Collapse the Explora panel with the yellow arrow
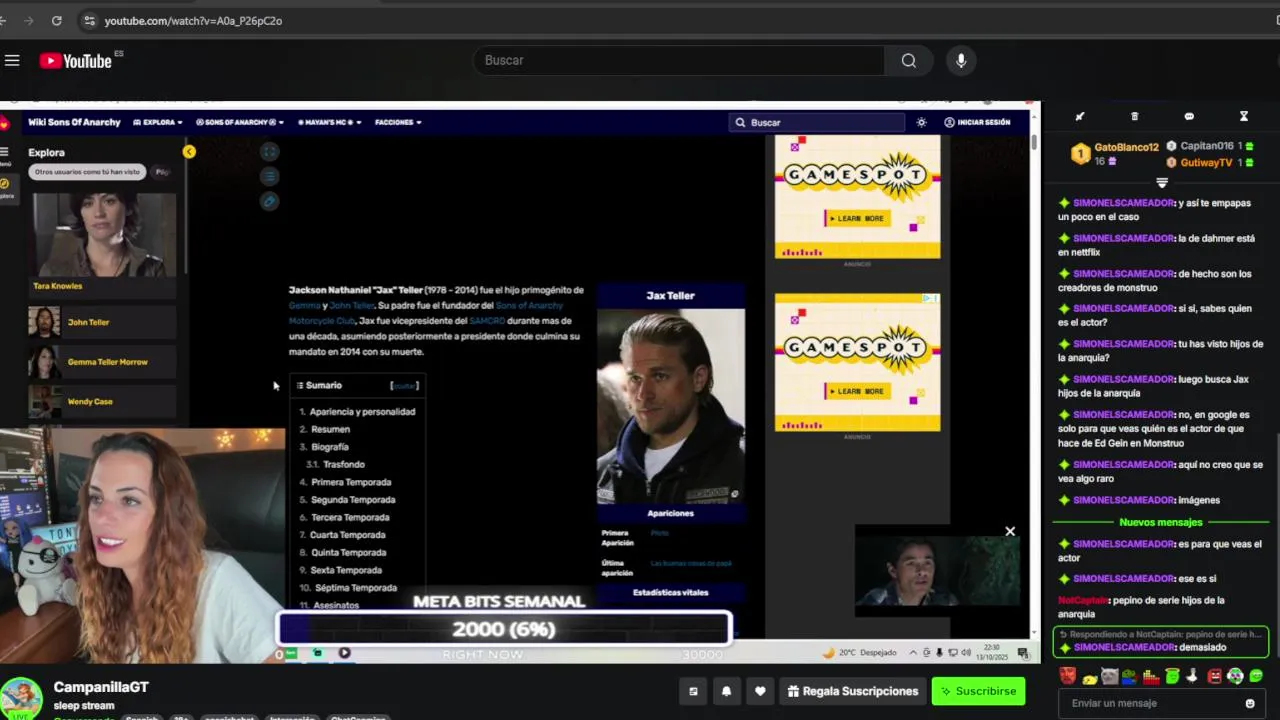Image resolution: width=1280 pixels, height=720 pixels. [189, 152]
